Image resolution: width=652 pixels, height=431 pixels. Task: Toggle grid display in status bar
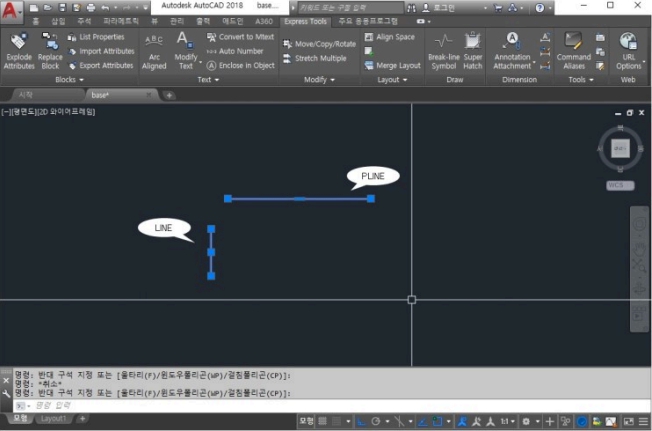pos(322,421)
